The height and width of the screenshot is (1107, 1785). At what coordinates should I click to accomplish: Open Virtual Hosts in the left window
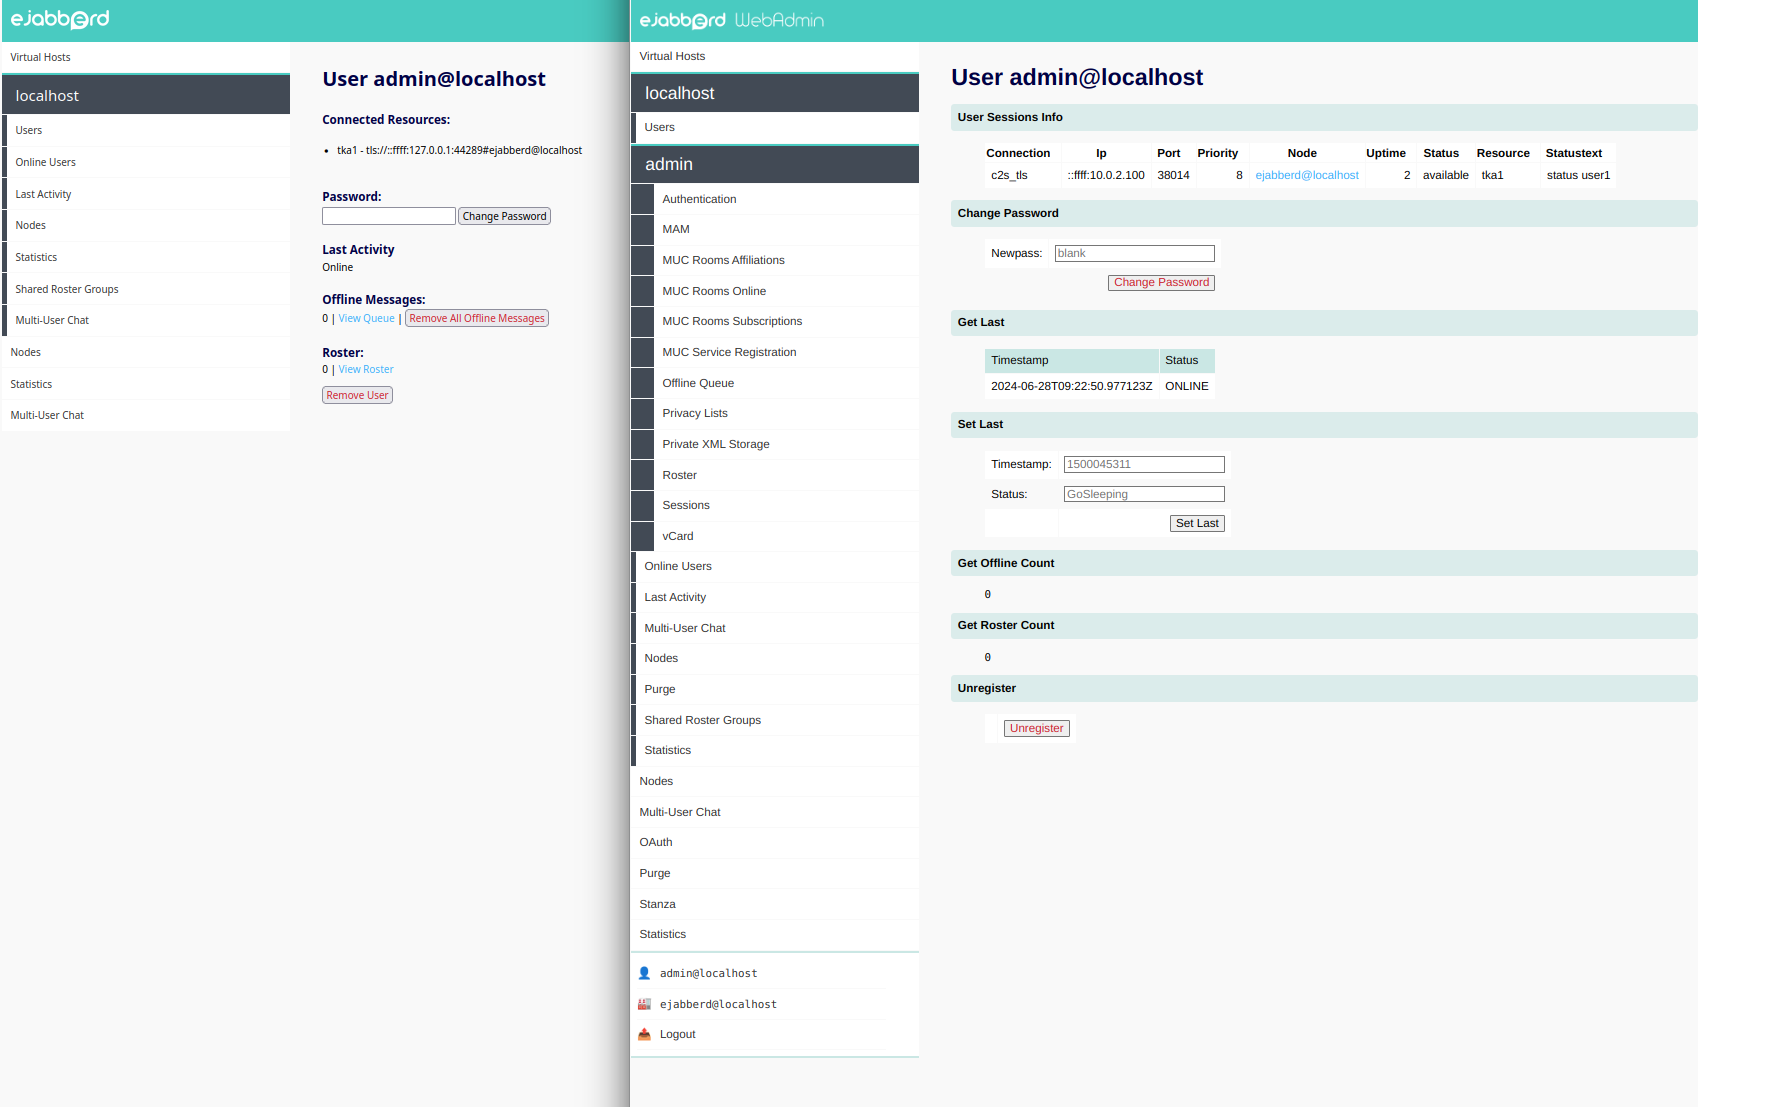click(x=40, y=57)
